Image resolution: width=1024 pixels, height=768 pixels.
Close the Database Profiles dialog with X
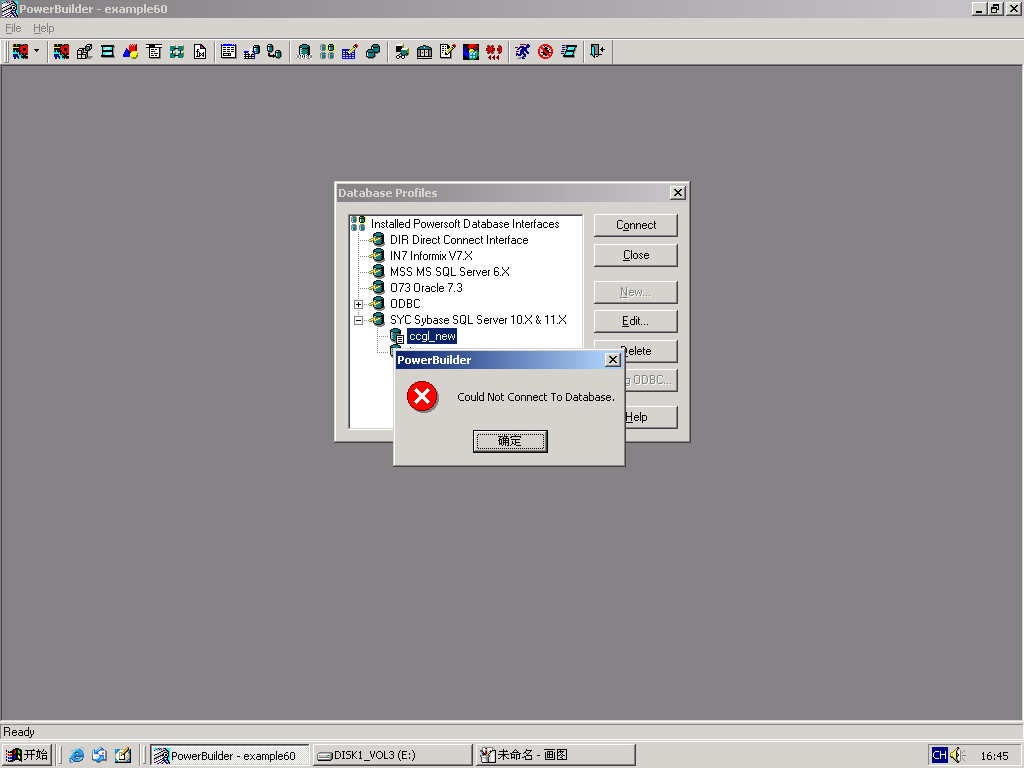click(678, 193)
